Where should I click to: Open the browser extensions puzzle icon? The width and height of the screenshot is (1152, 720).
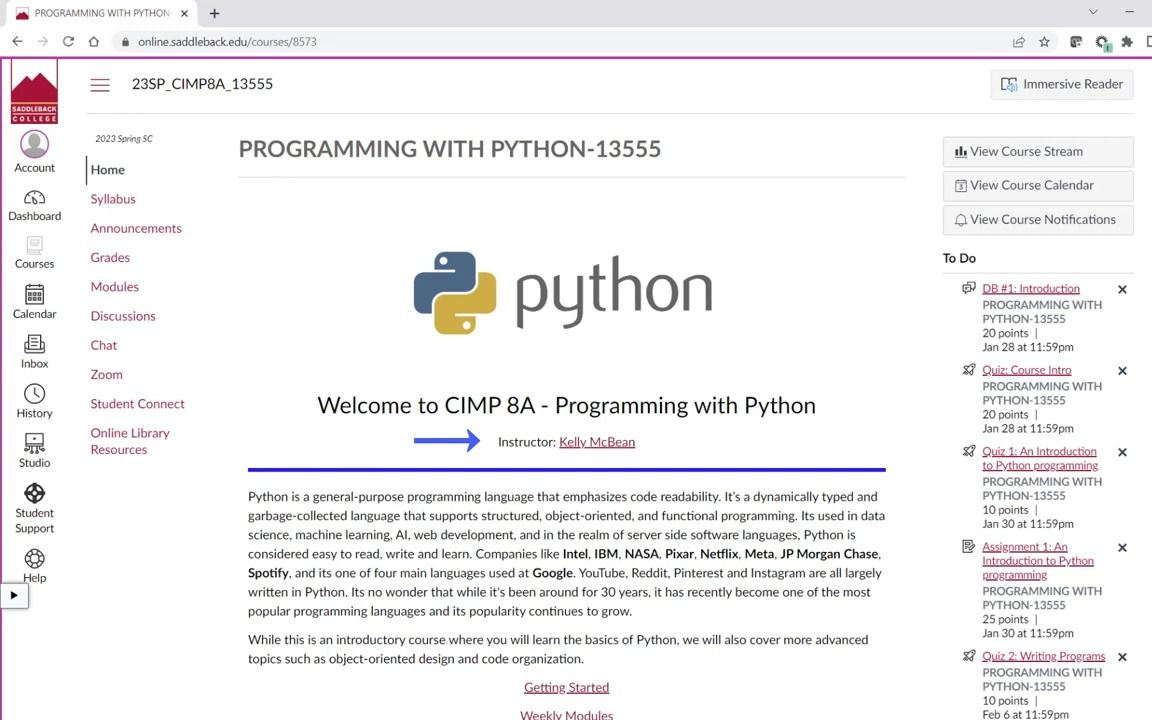[x=1127, y=42]
